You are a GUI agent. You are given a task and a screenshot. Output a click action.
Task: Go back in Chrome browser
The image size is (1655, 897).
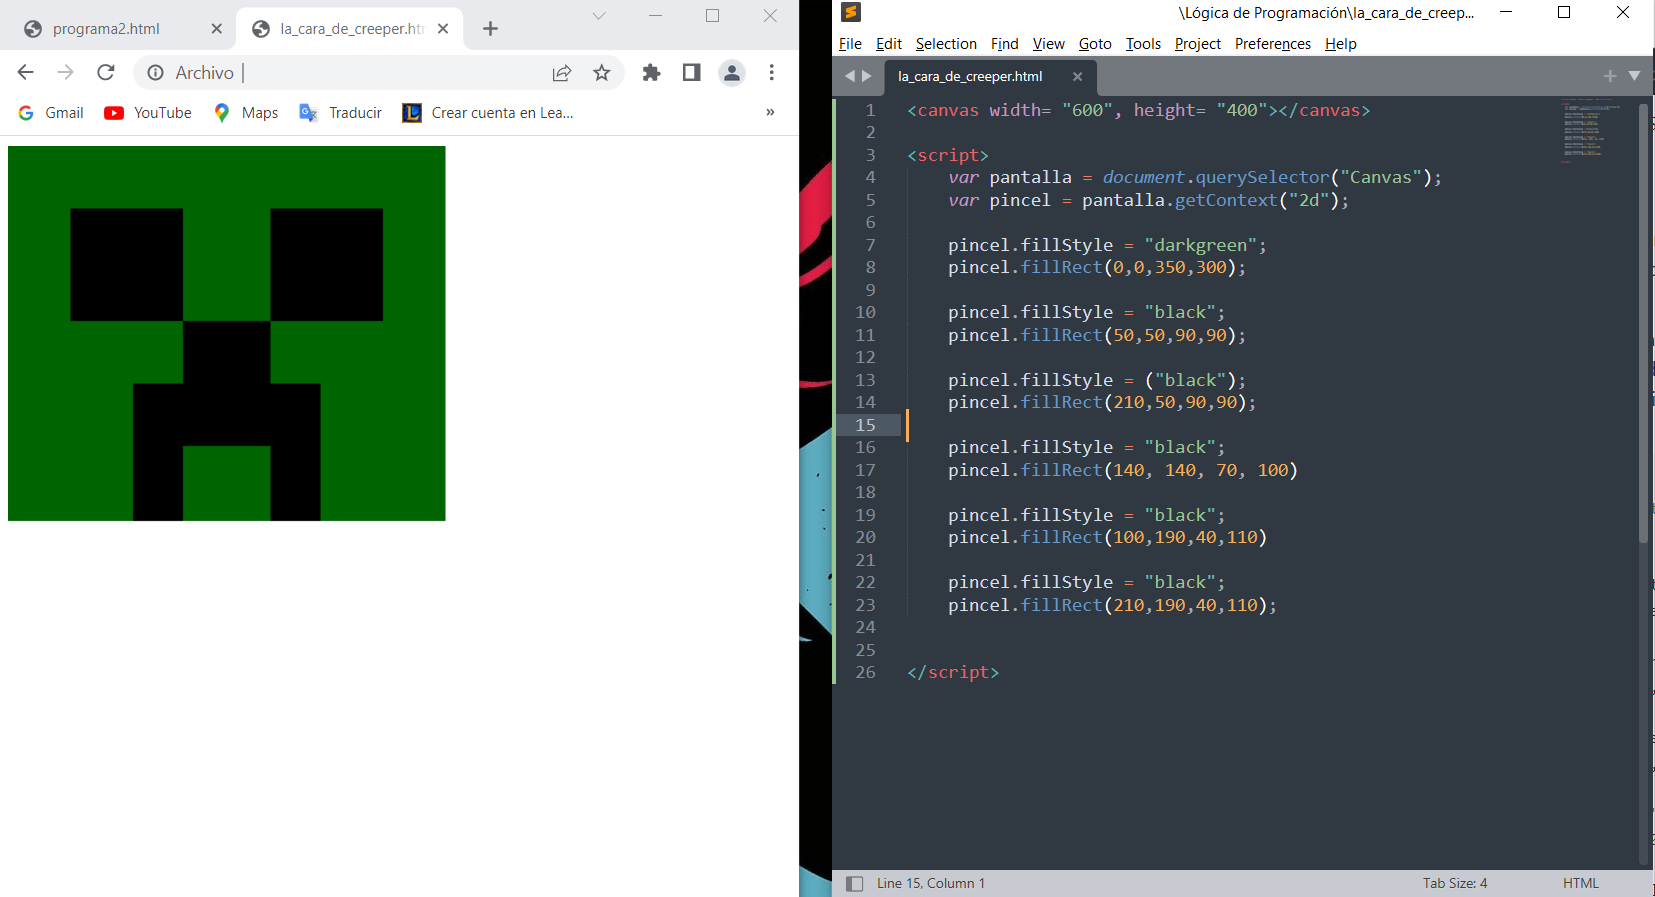tap(26, 72)
